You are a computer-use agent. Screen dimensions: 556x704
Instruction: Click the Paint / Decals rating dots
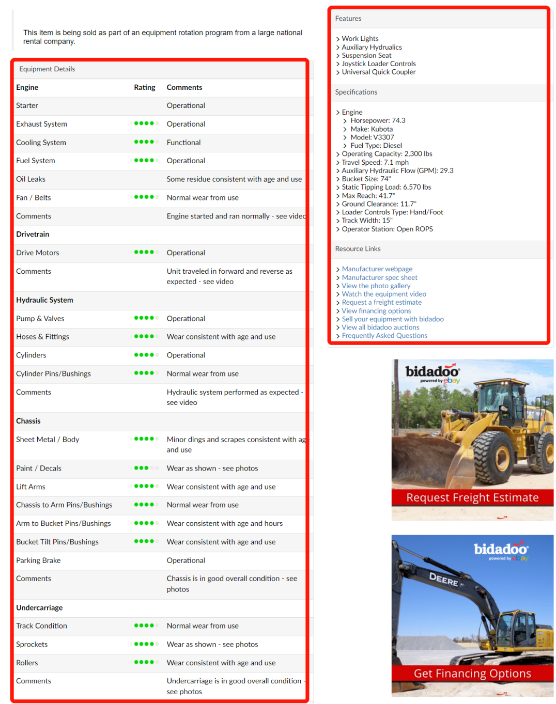[146, 468]
